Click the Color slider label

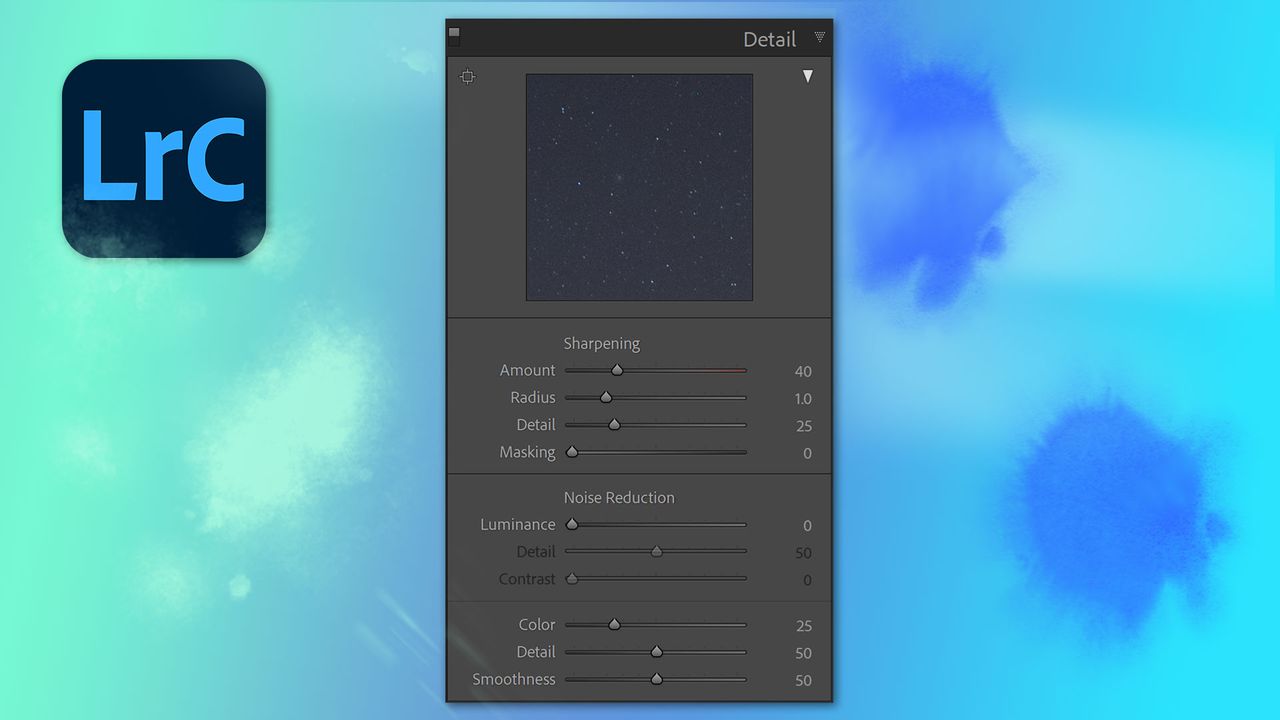click(537, 624)
